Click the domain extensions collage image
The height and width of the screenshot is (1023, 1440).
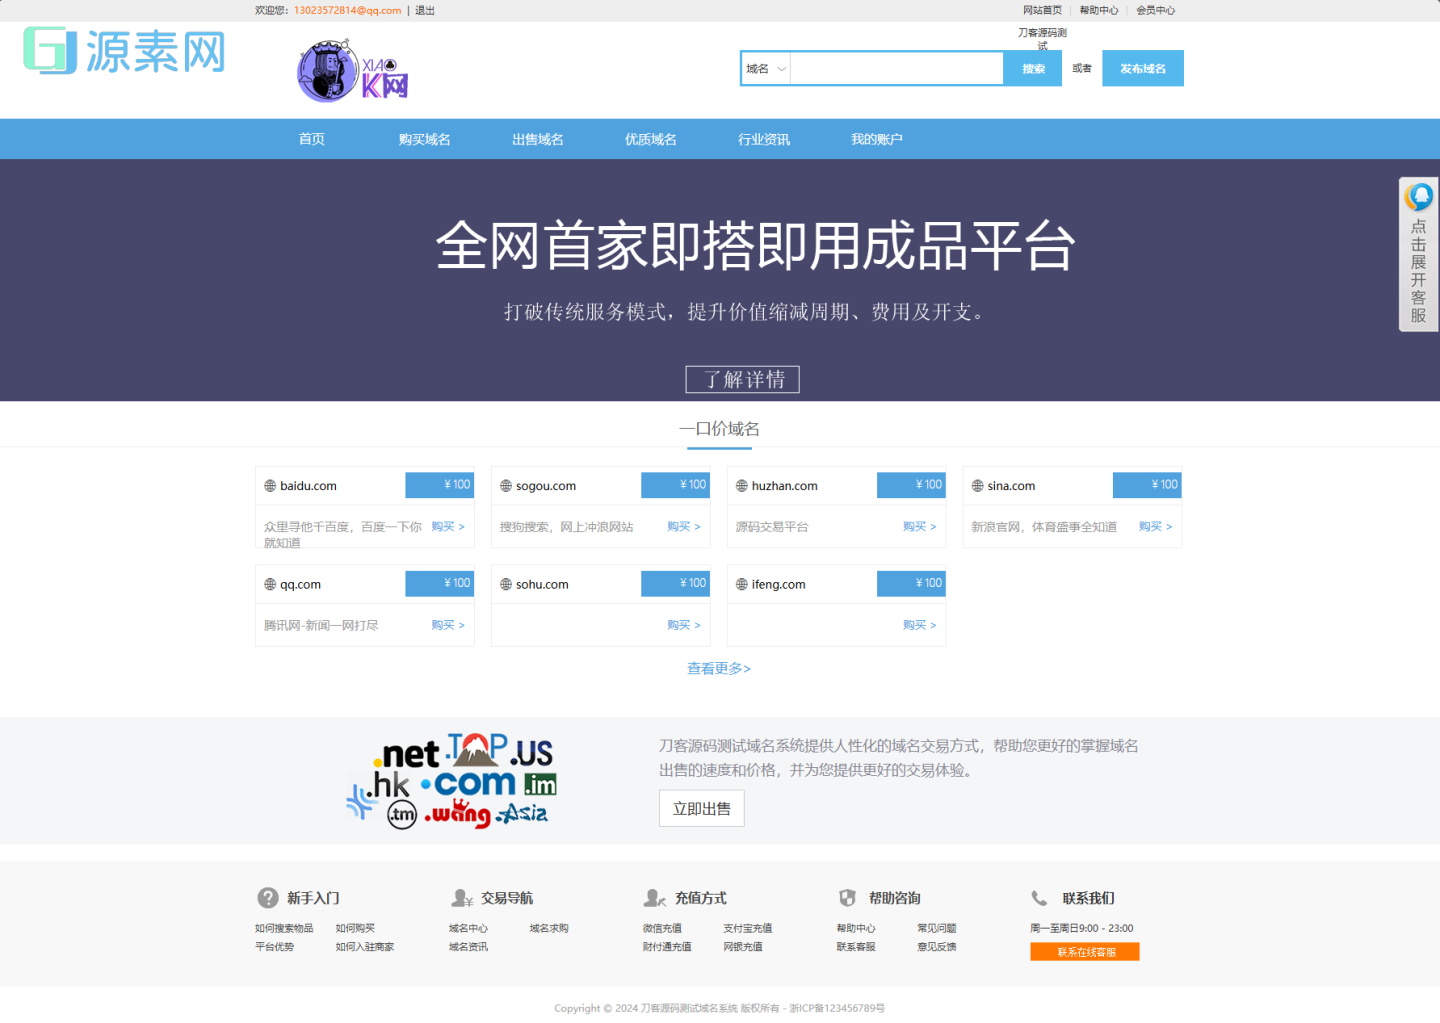tap(451, 781)
